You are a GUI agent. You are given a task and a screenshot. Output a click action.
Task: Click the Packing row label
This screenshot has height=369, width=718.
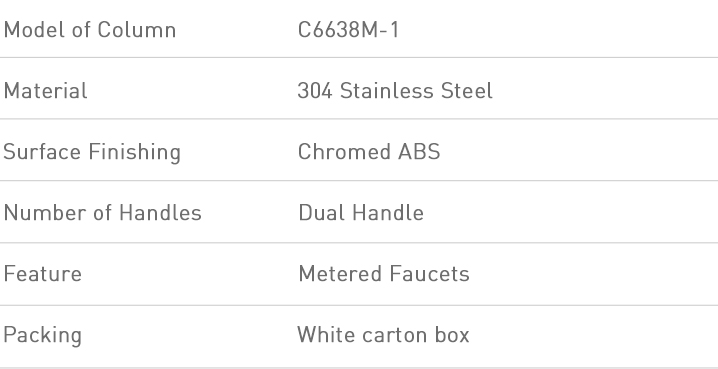(x=43, y=336)
